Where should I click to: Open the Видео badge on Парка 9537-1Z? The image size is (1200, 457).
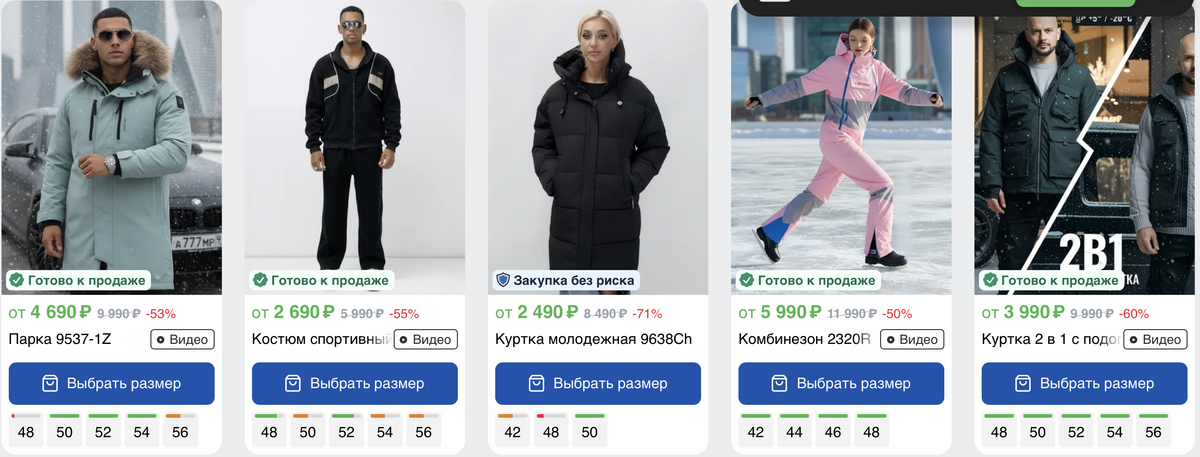tap(182, 339)
